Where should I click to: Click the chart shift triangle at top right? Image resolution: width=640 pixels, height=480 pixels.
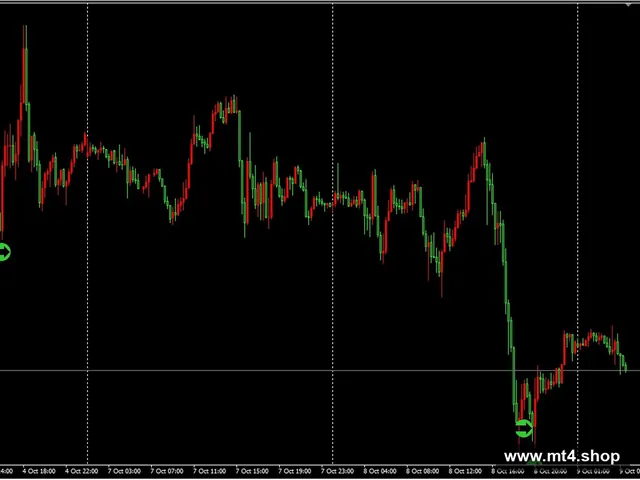pos(629,4)
